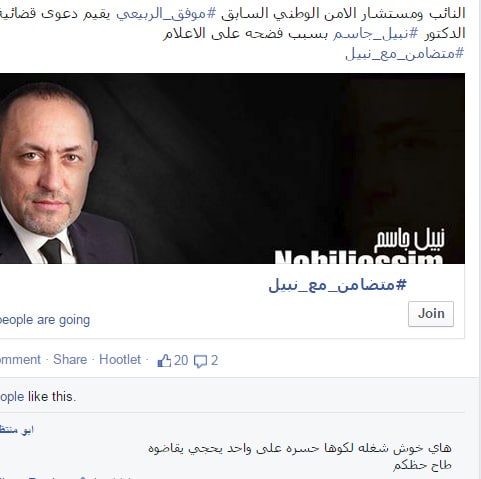
Task: Open the Hootlet link
Action: tap(120, 360)
